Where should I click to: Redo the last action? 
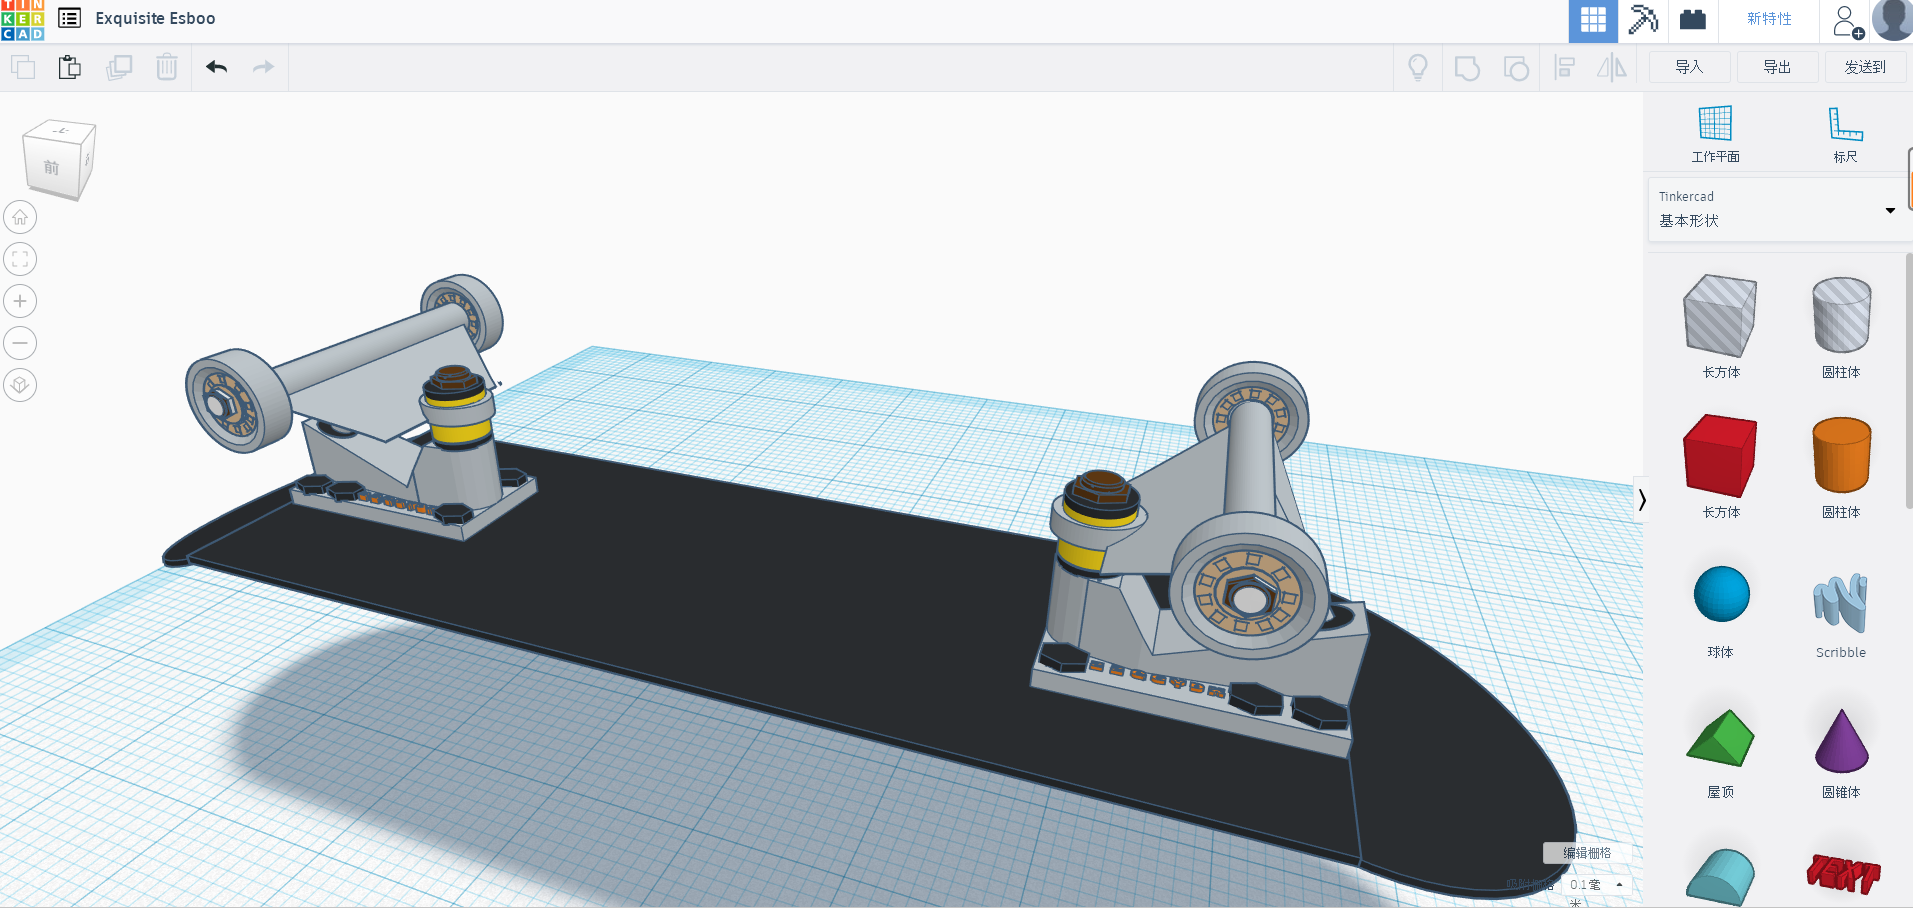click(x=263, y=67)
